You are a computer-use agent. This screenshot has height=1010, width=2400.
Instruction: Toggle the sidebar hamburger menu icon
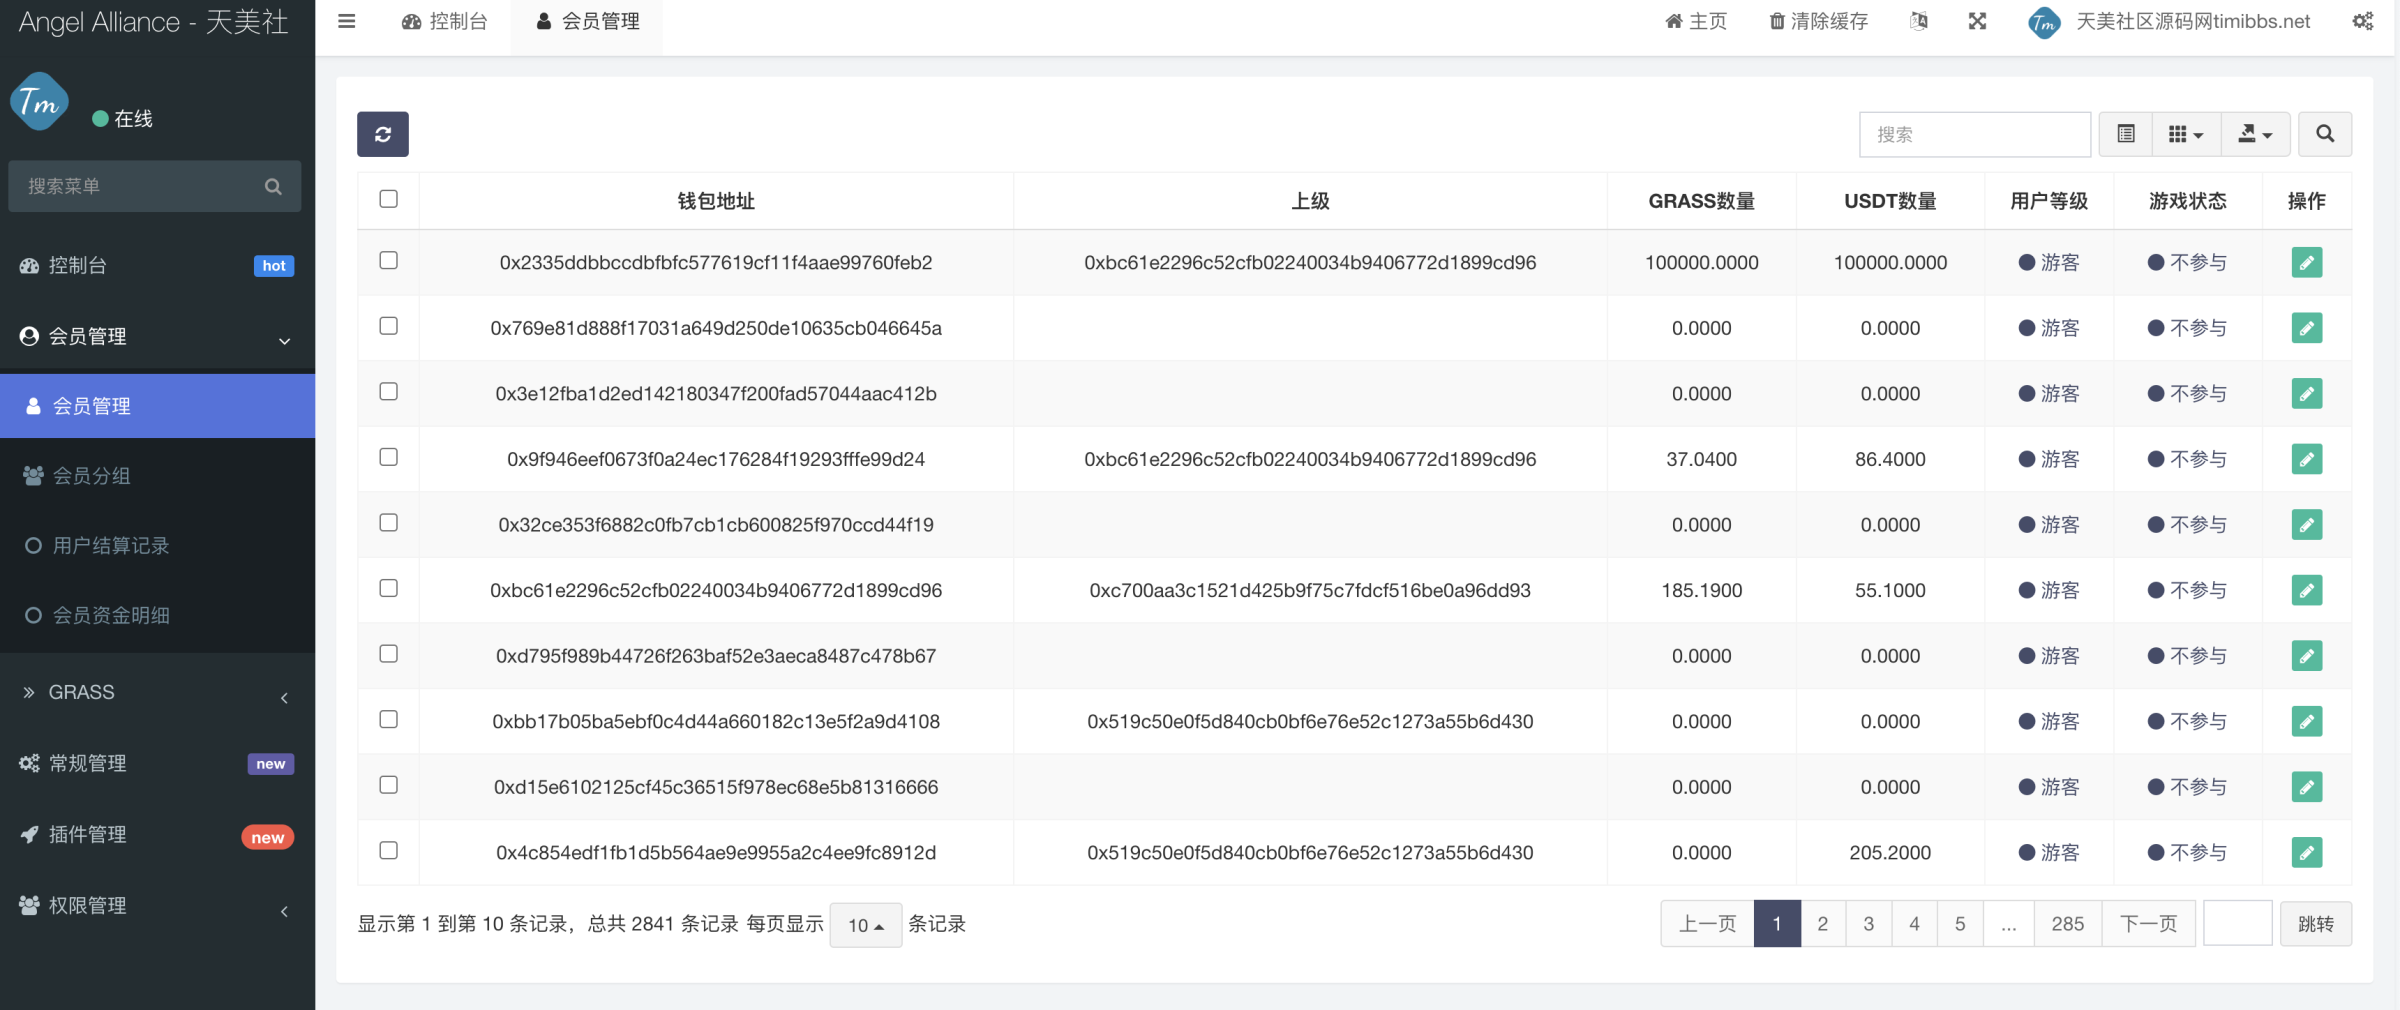(347, 21)
